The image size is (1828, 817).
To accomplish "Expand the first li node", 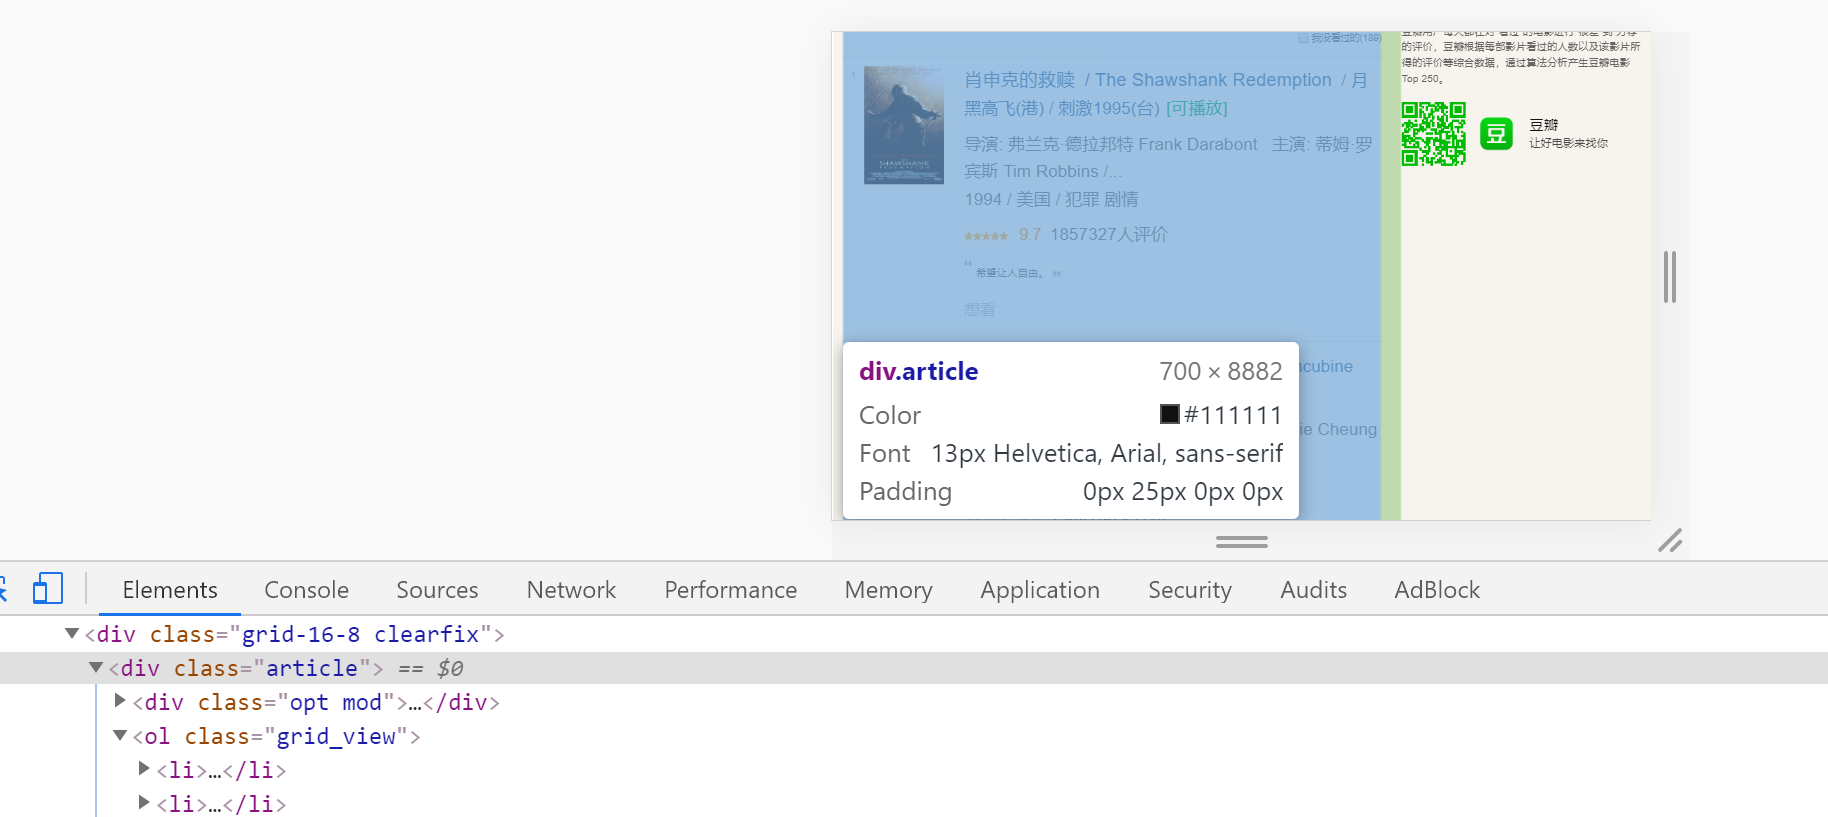I will tap(144, 768).
